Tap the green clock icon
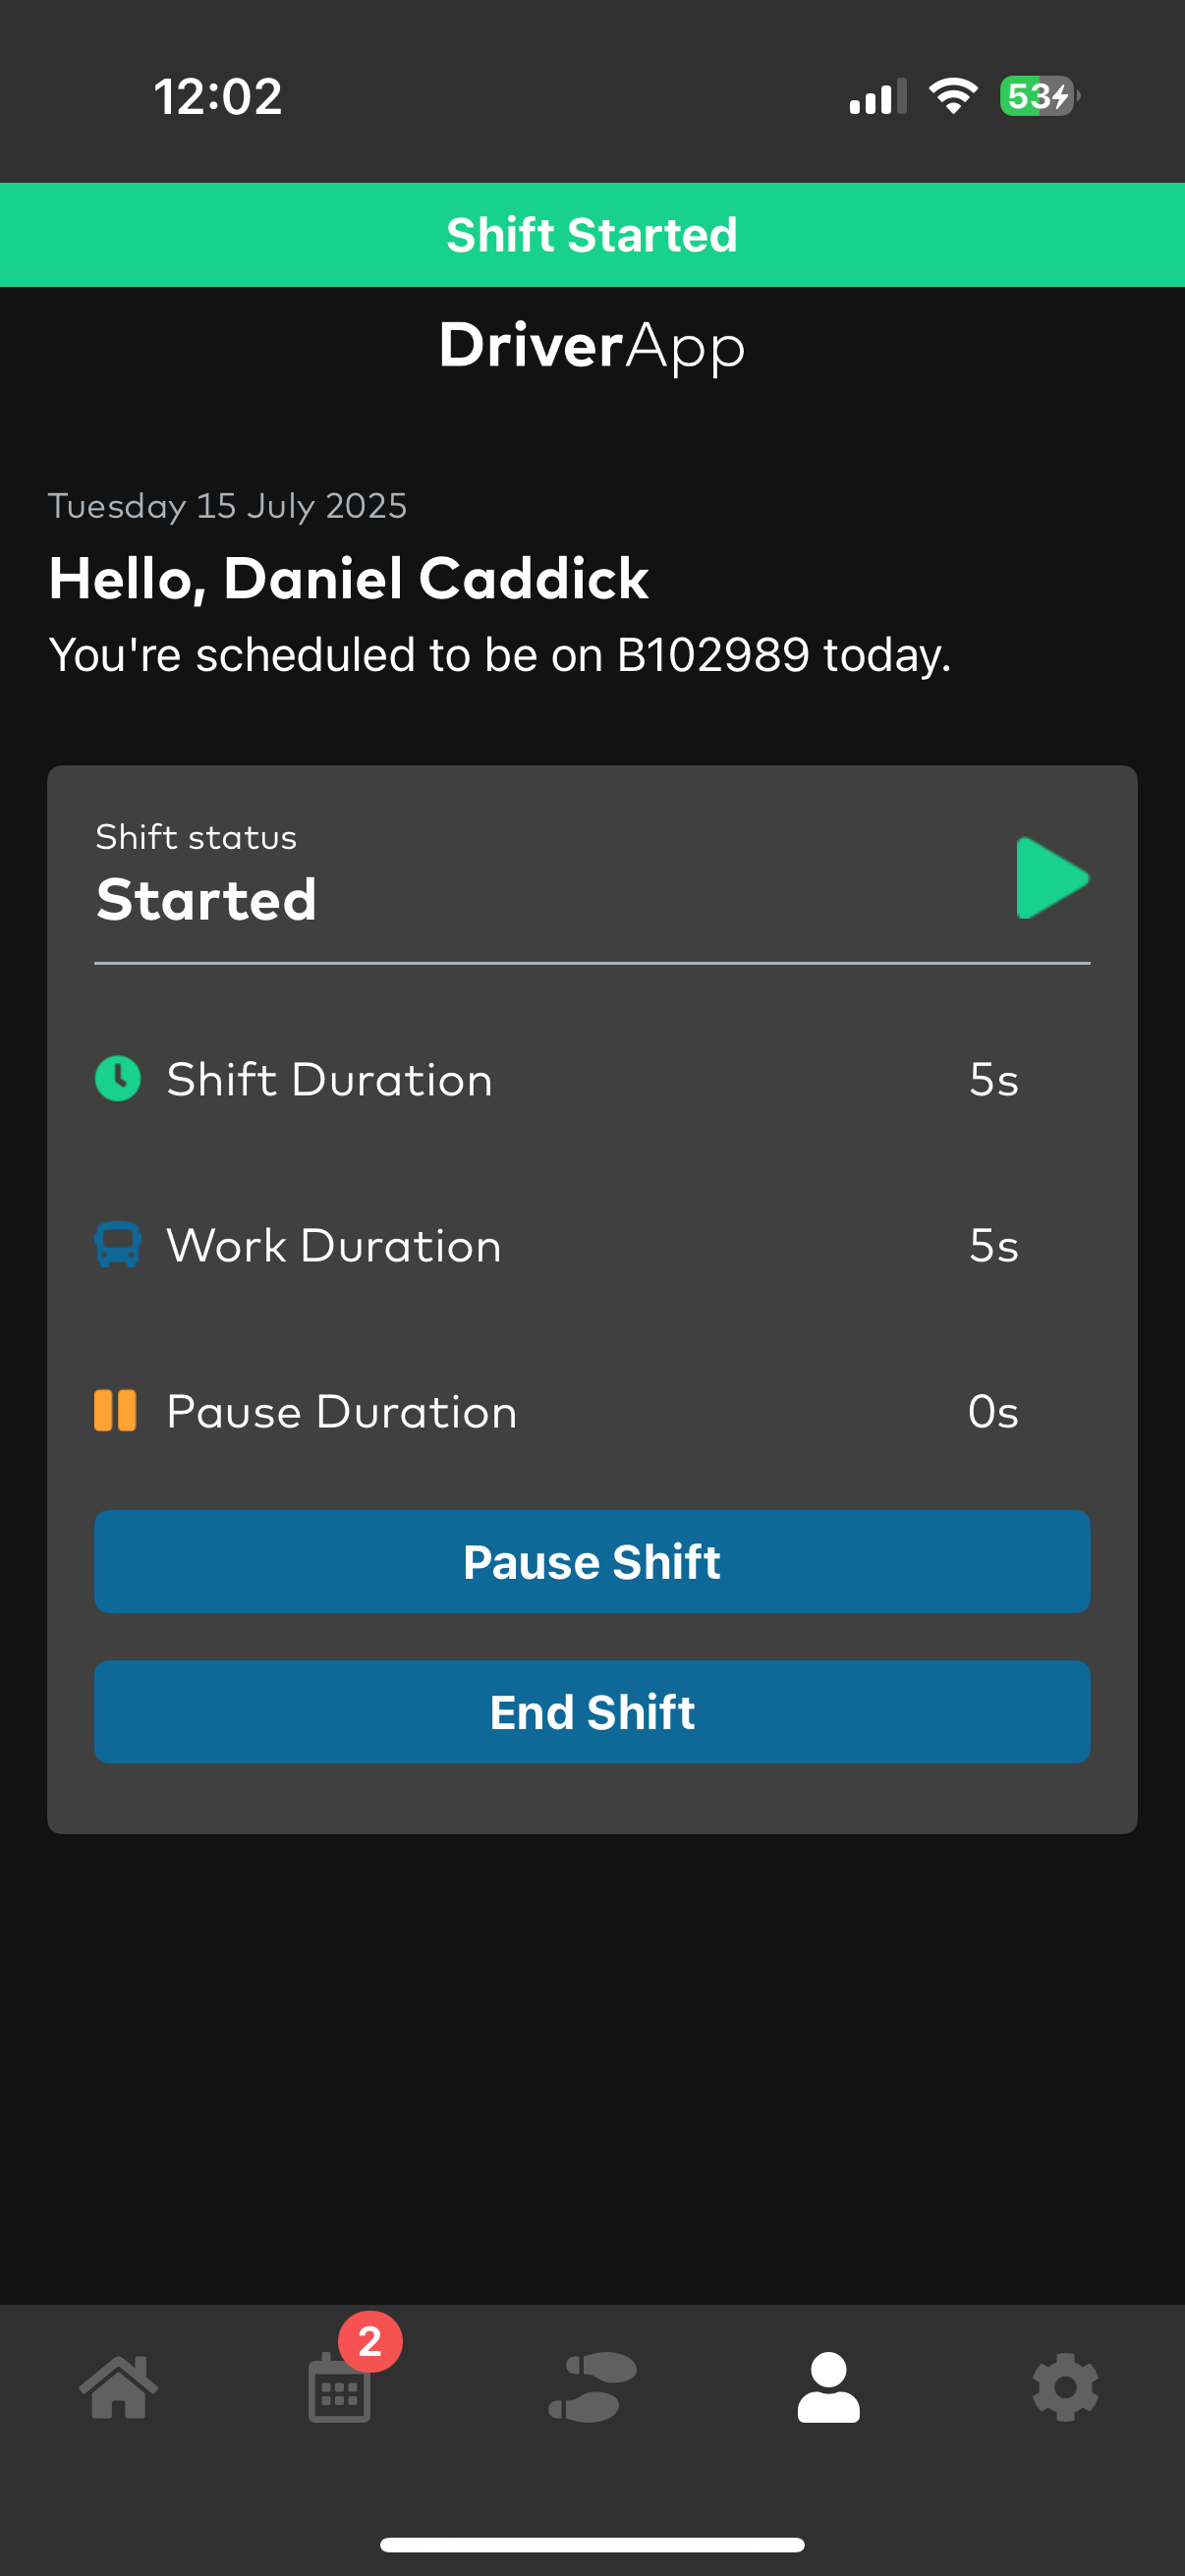 pyautogui.click(x=118, y=1079)
